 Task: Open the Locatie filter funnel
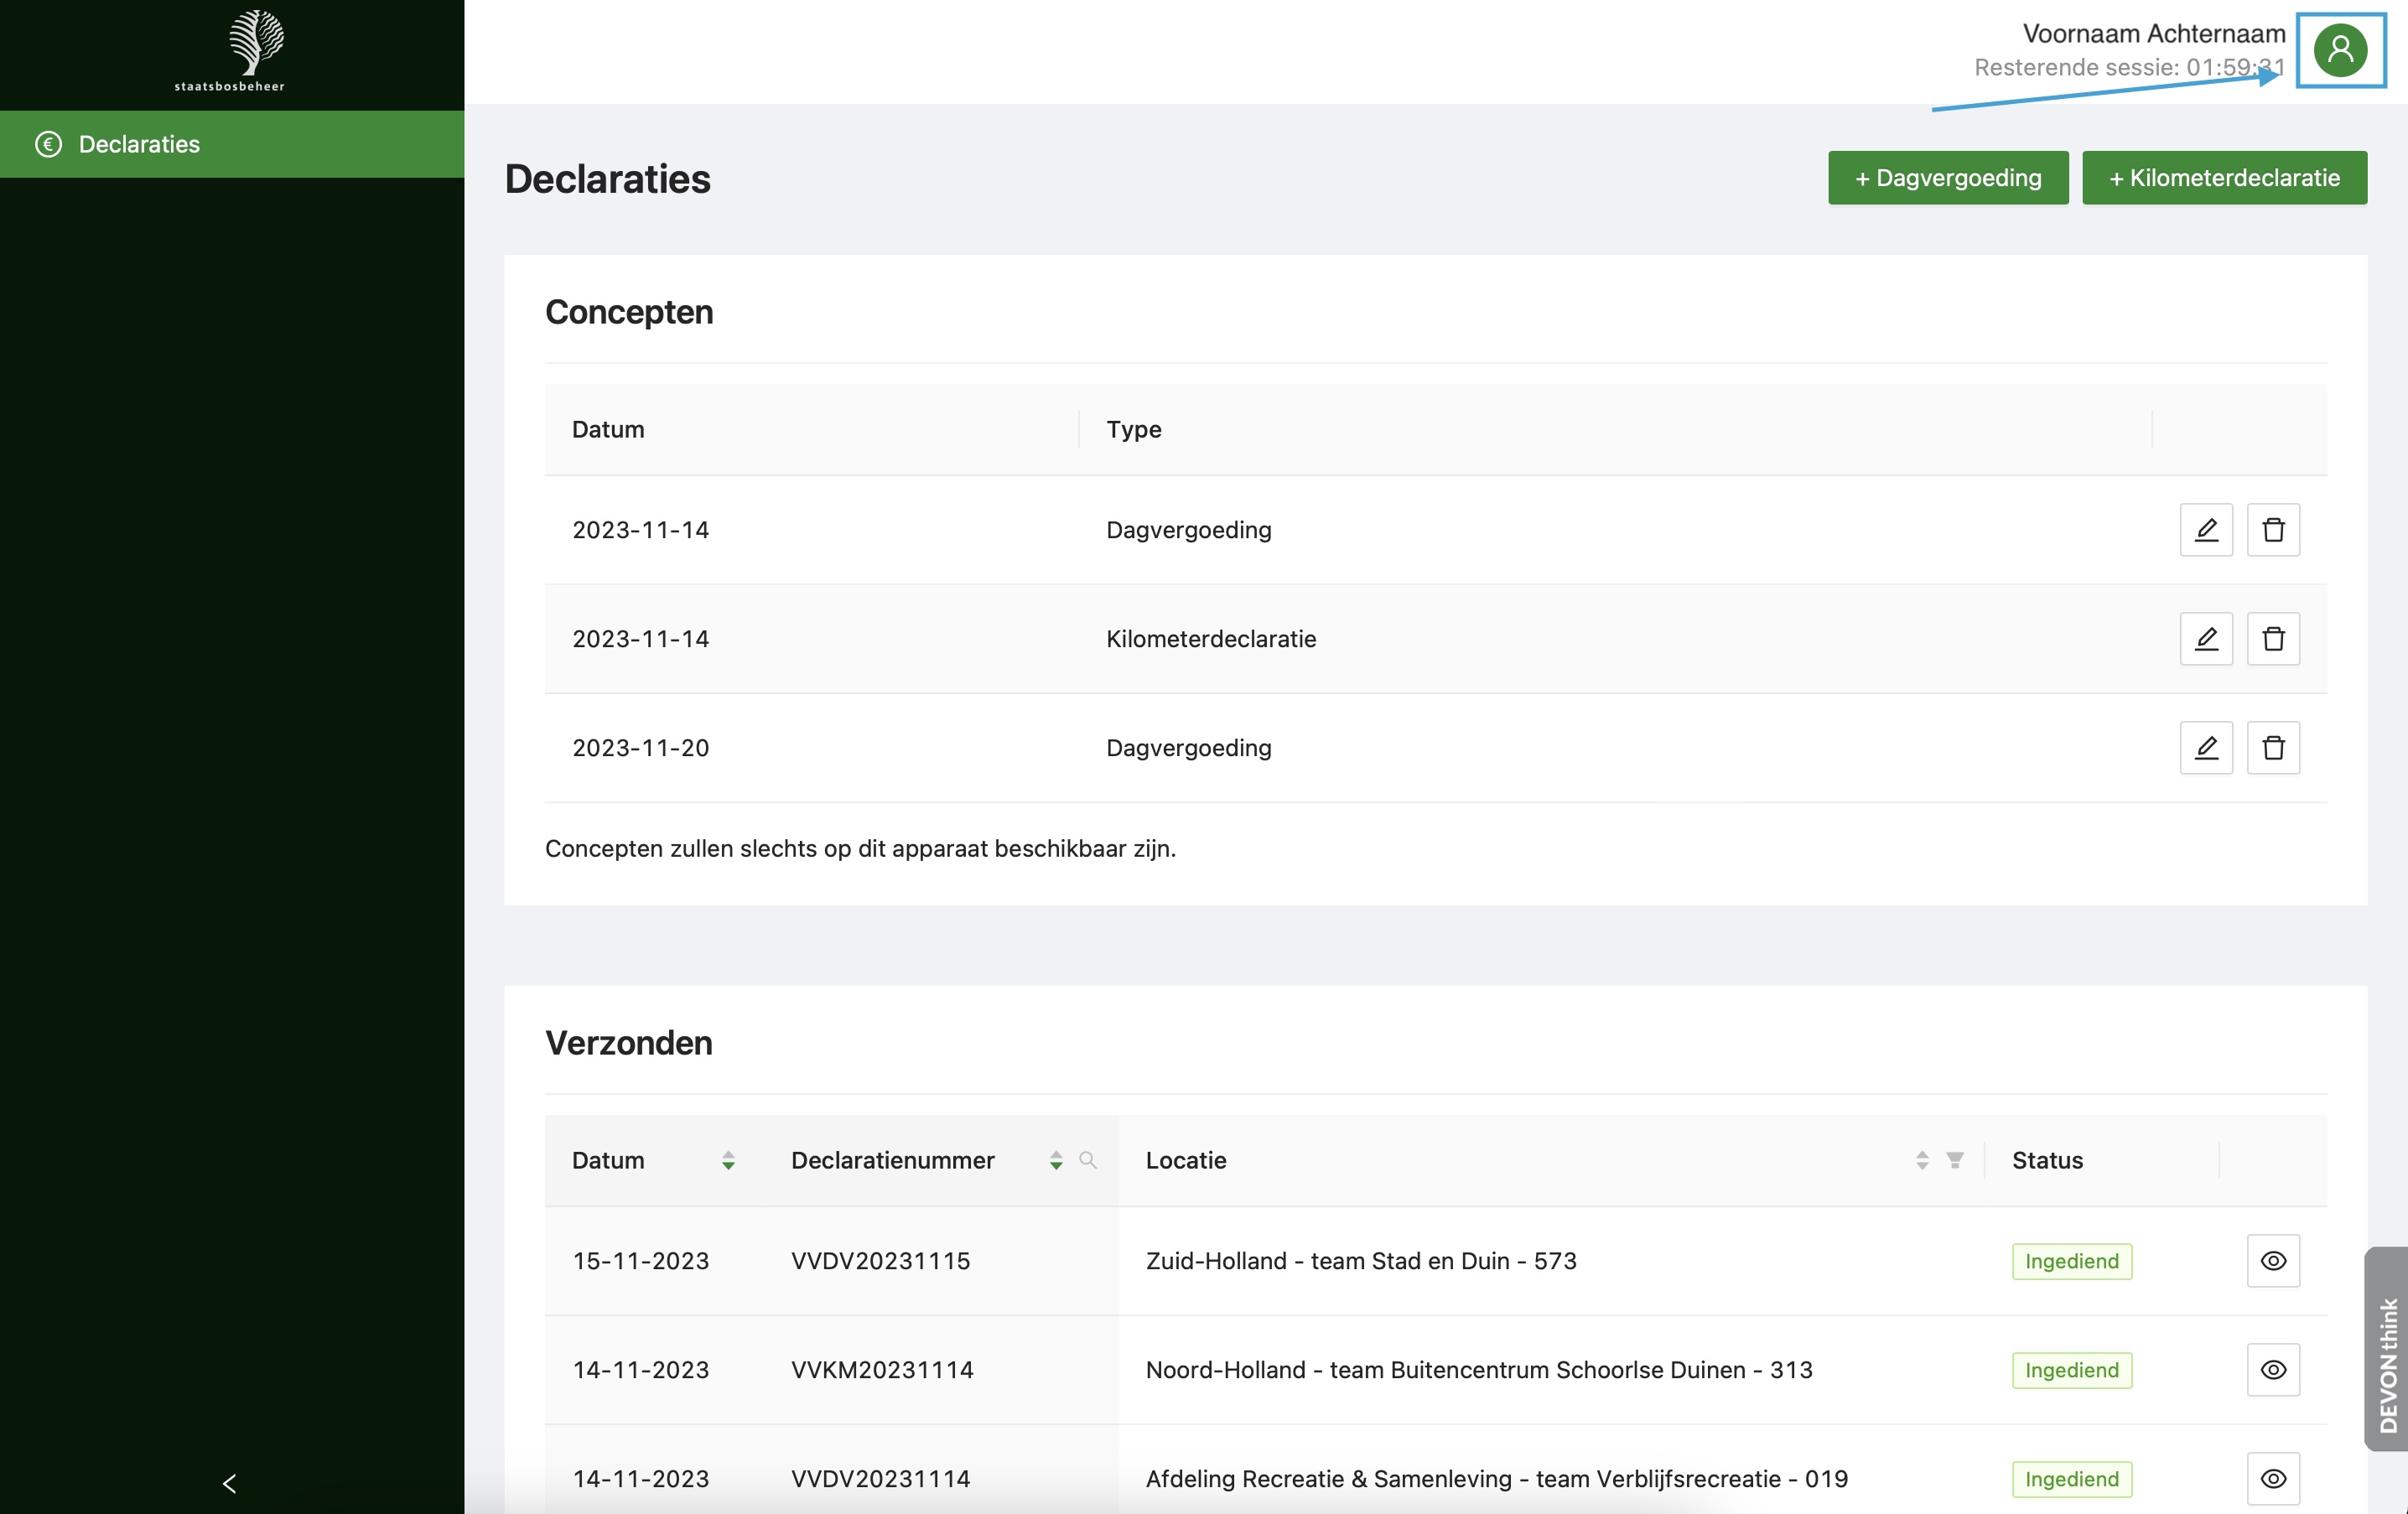tap(1954, 1160)
